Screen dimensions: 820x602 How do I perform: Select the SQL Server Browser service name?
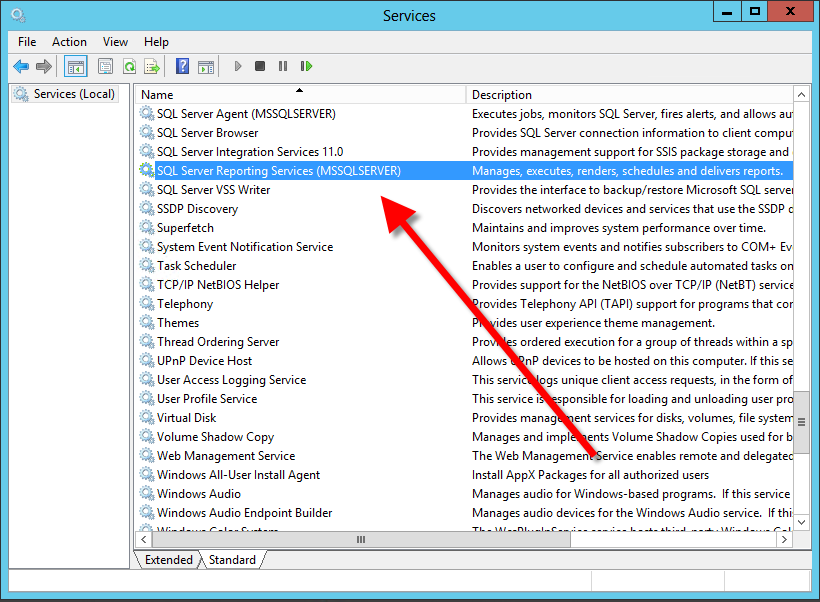tap(208, 132)
